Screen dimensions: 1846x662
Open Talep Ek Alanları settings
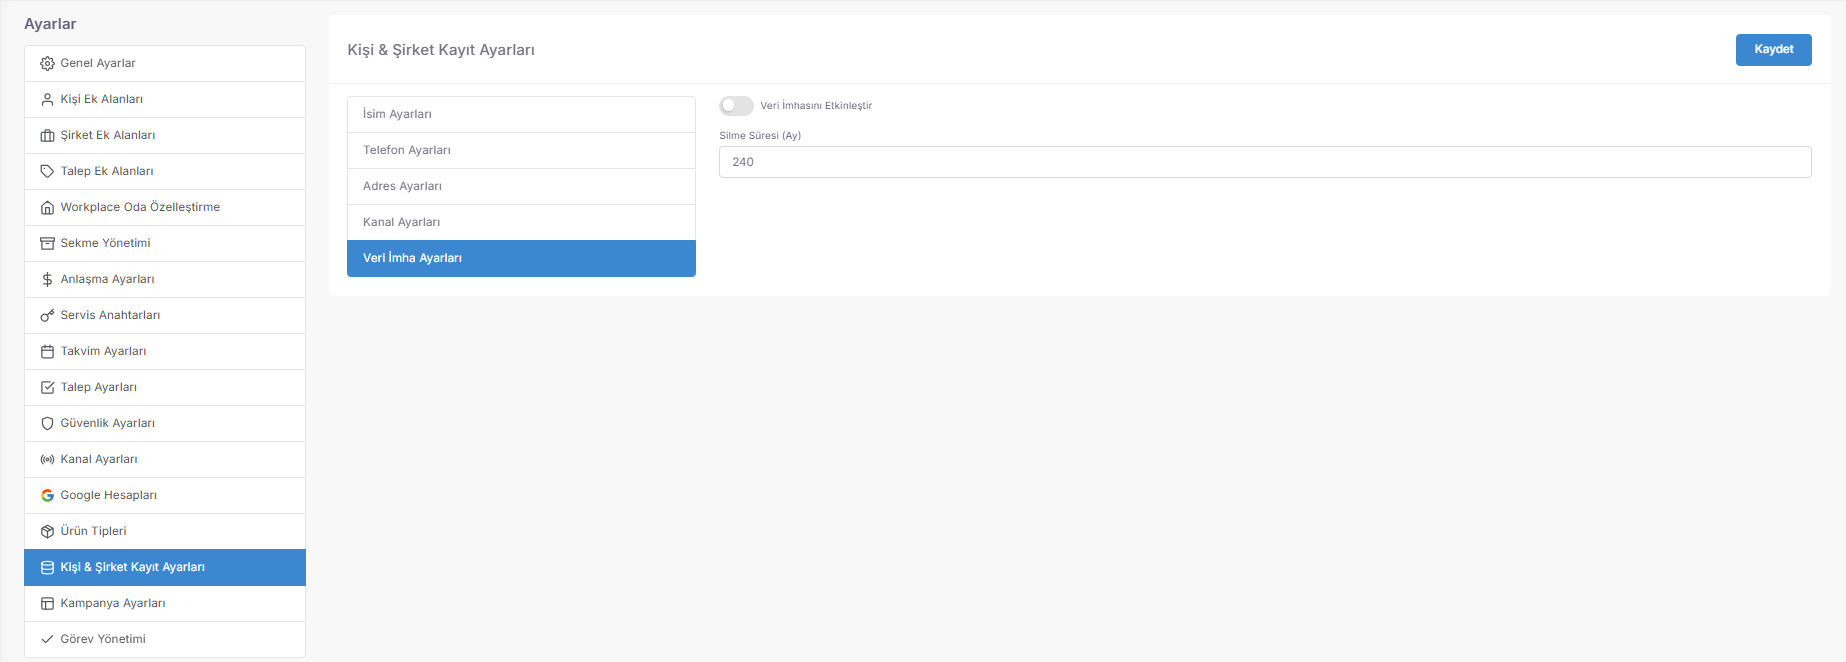coord(165,171)
